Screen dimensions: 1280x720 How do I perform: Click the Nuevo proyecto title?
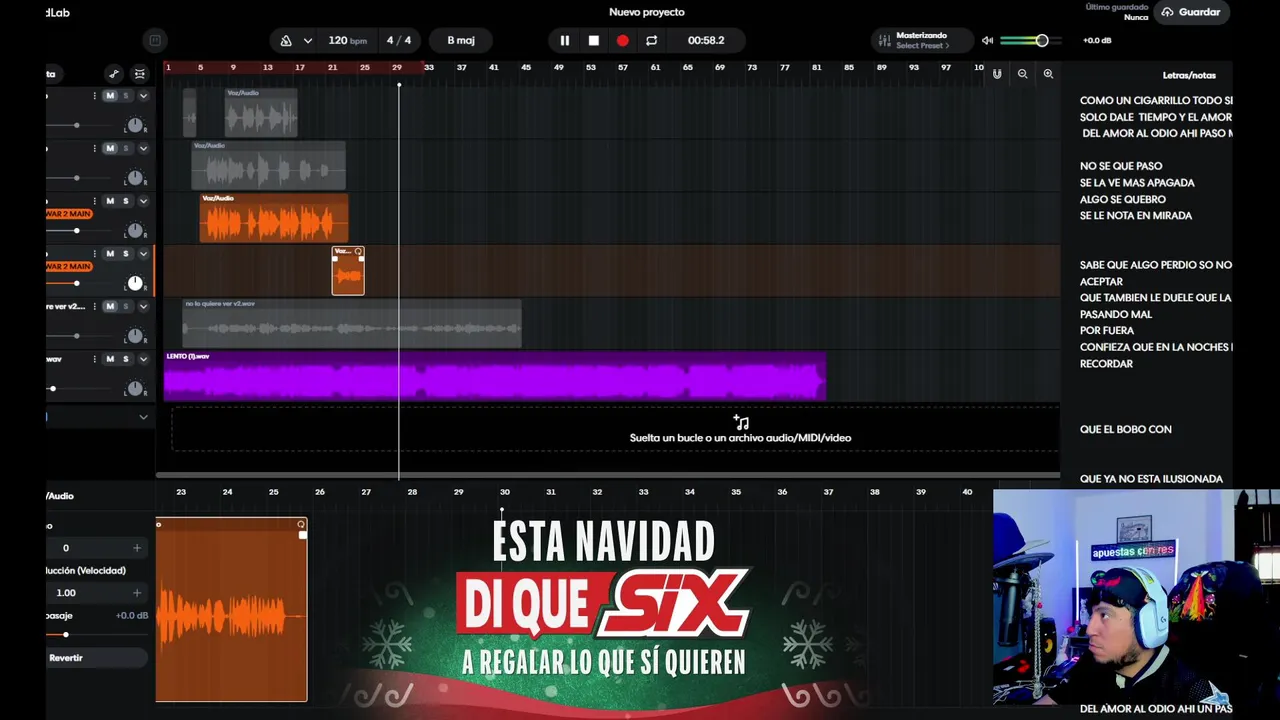coord(647,12)
